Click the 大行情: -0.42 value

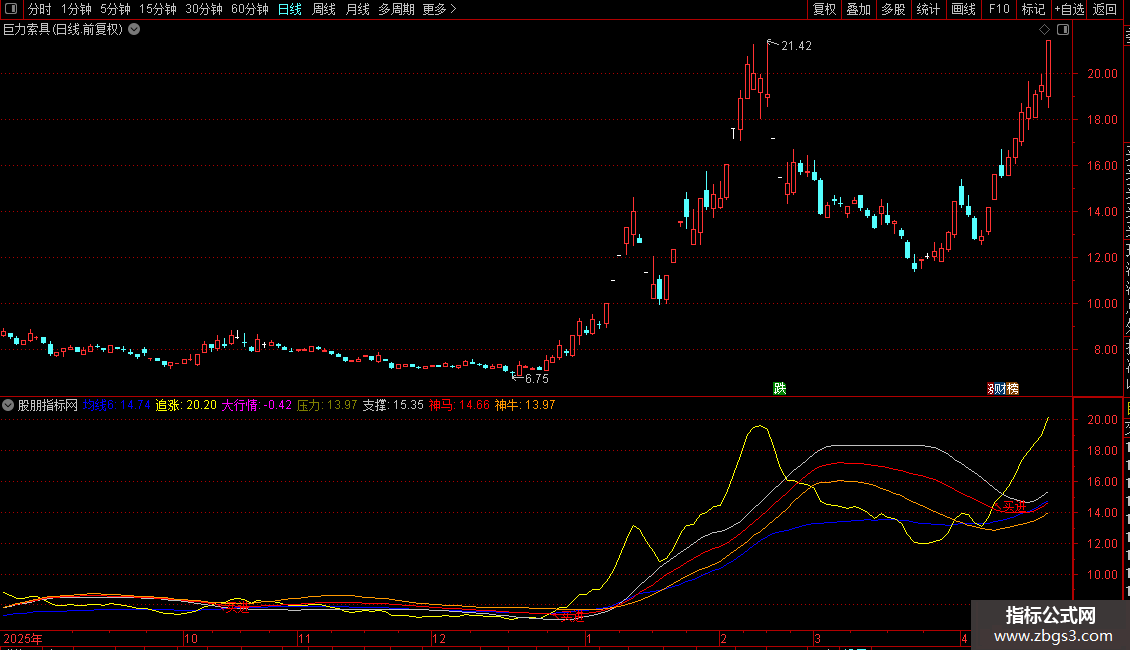click(257, 405)
